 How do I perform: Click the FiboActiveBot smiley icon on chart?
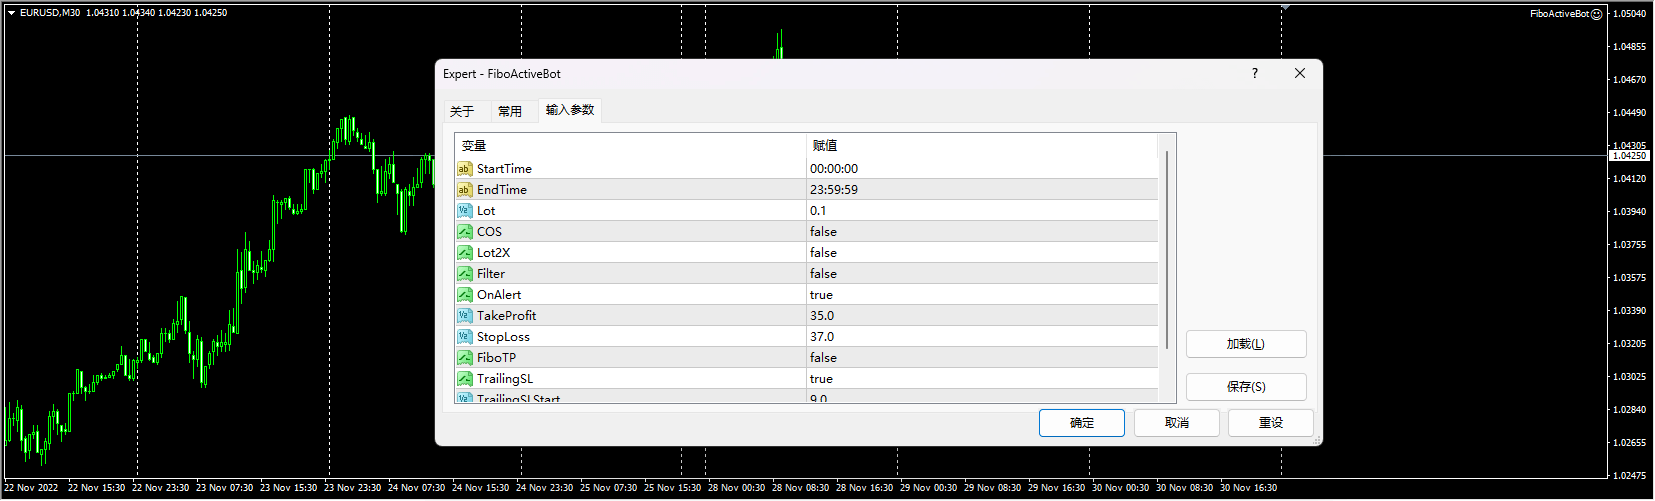(x=1596, y=14)
